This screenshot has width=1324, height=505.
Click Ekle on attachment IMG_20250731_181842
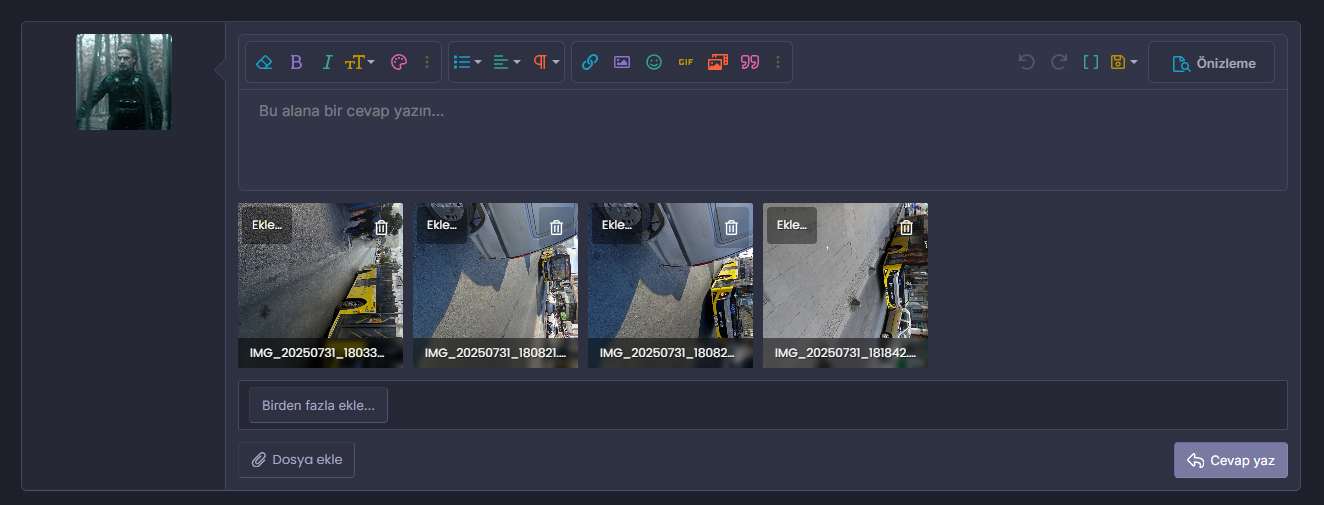tap(792, 225)
